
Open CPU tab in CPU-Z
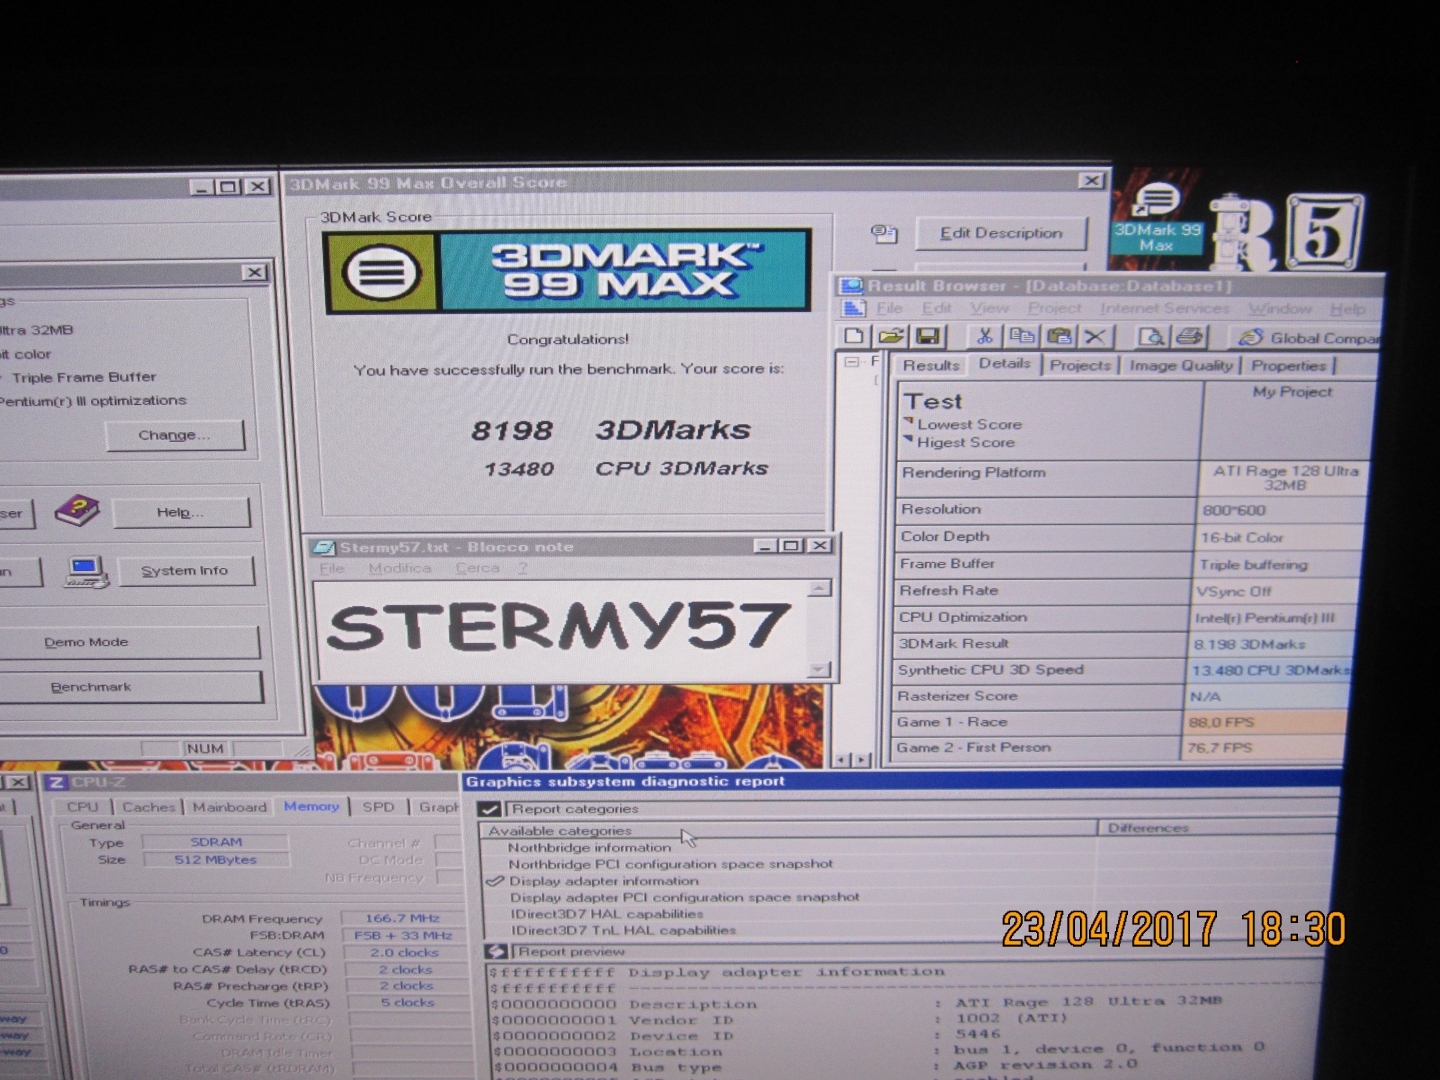point(82,807)
